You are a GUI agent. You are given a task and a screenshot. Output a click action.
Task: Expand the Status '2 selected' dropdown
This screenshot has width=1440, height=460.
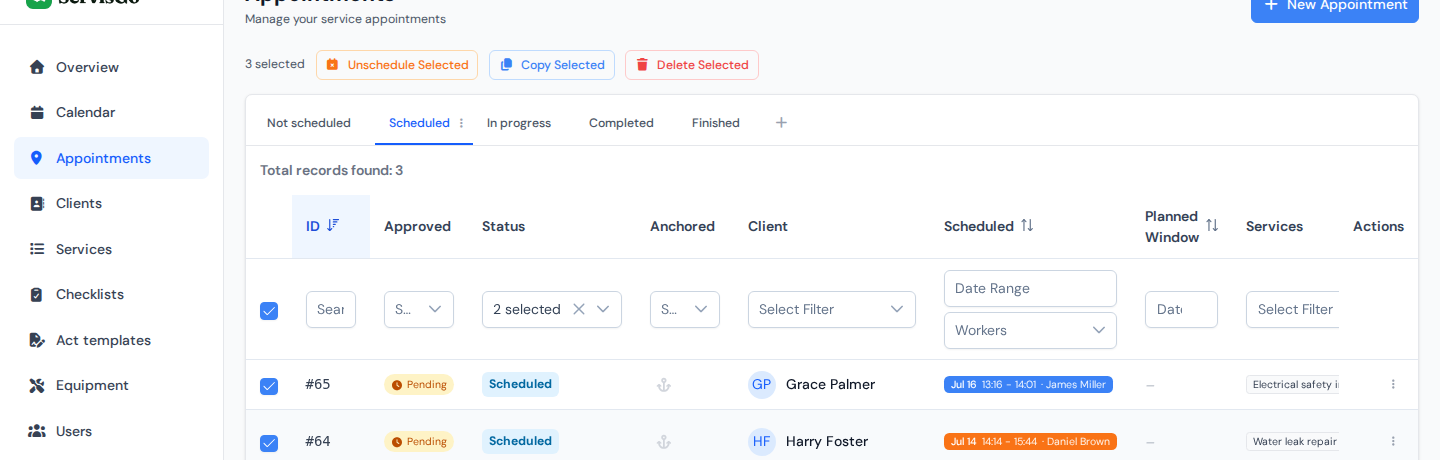coord(603,309)
